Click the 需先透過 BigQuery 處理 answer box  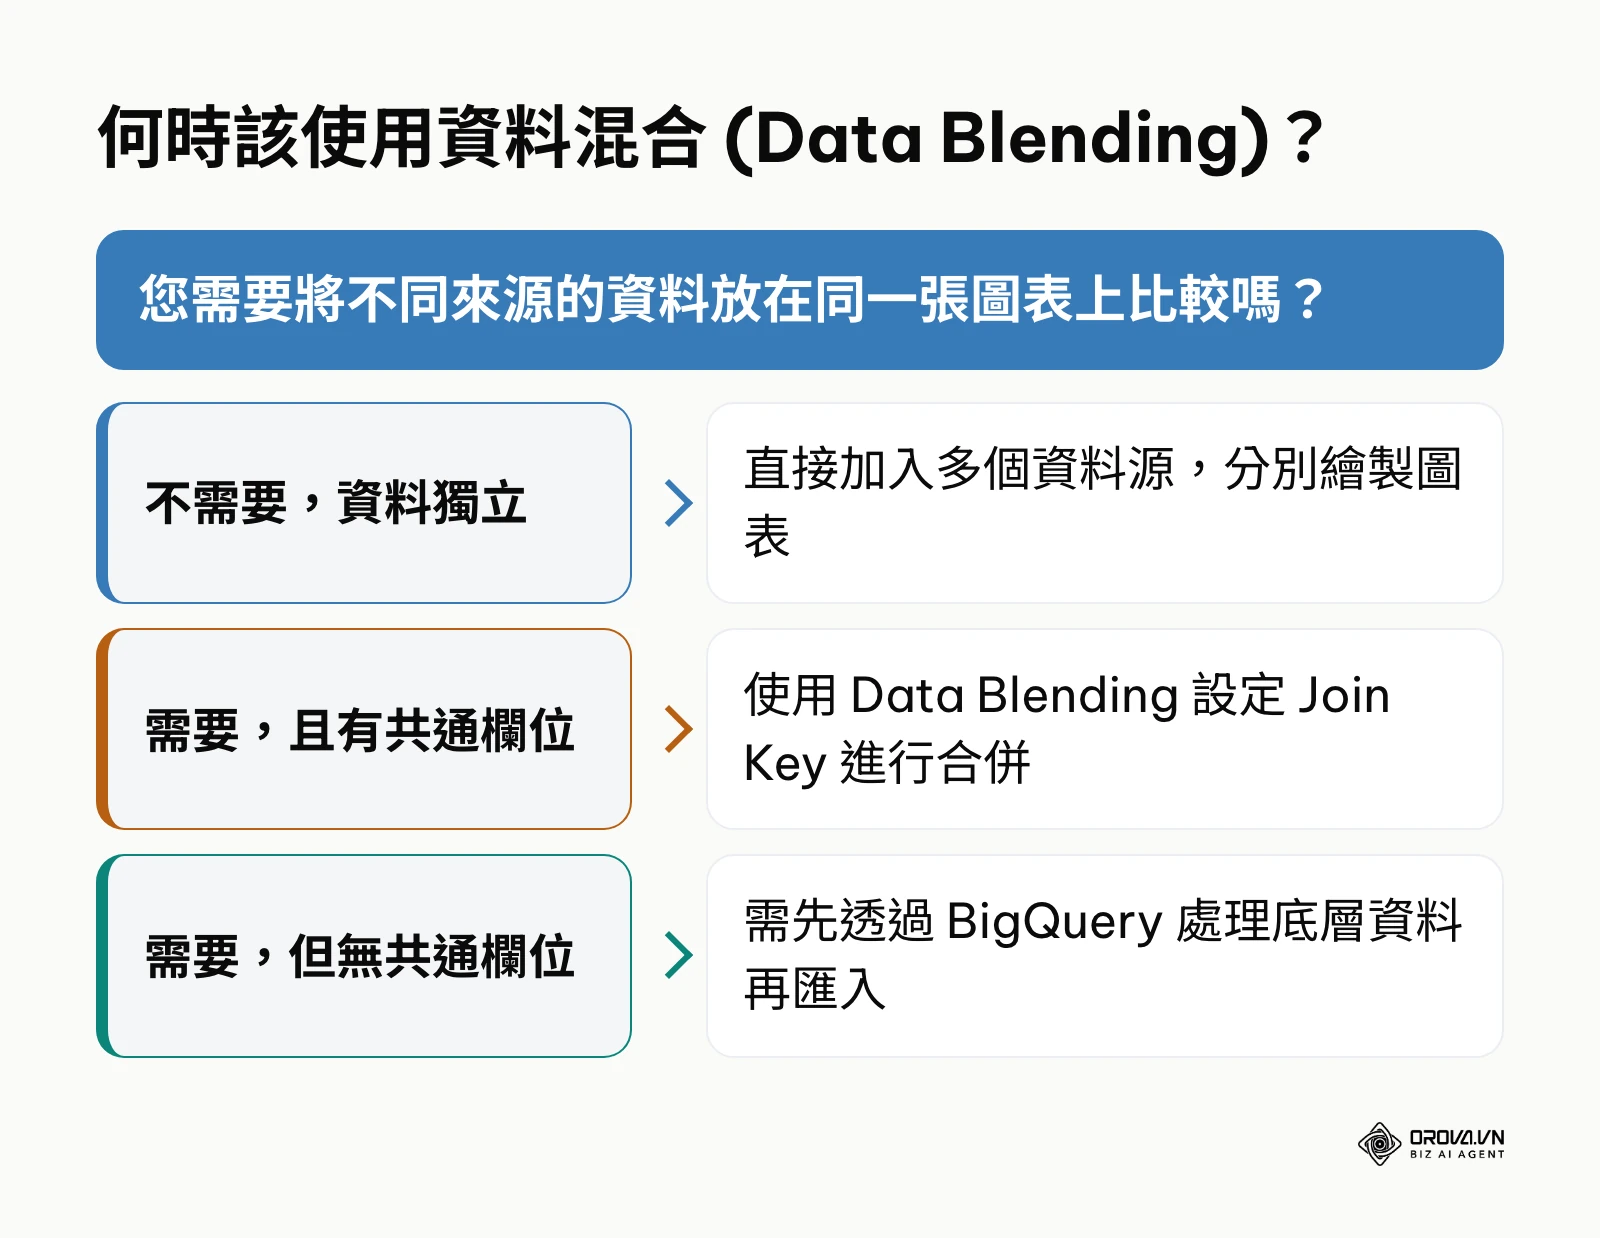tap(1105, 955)
